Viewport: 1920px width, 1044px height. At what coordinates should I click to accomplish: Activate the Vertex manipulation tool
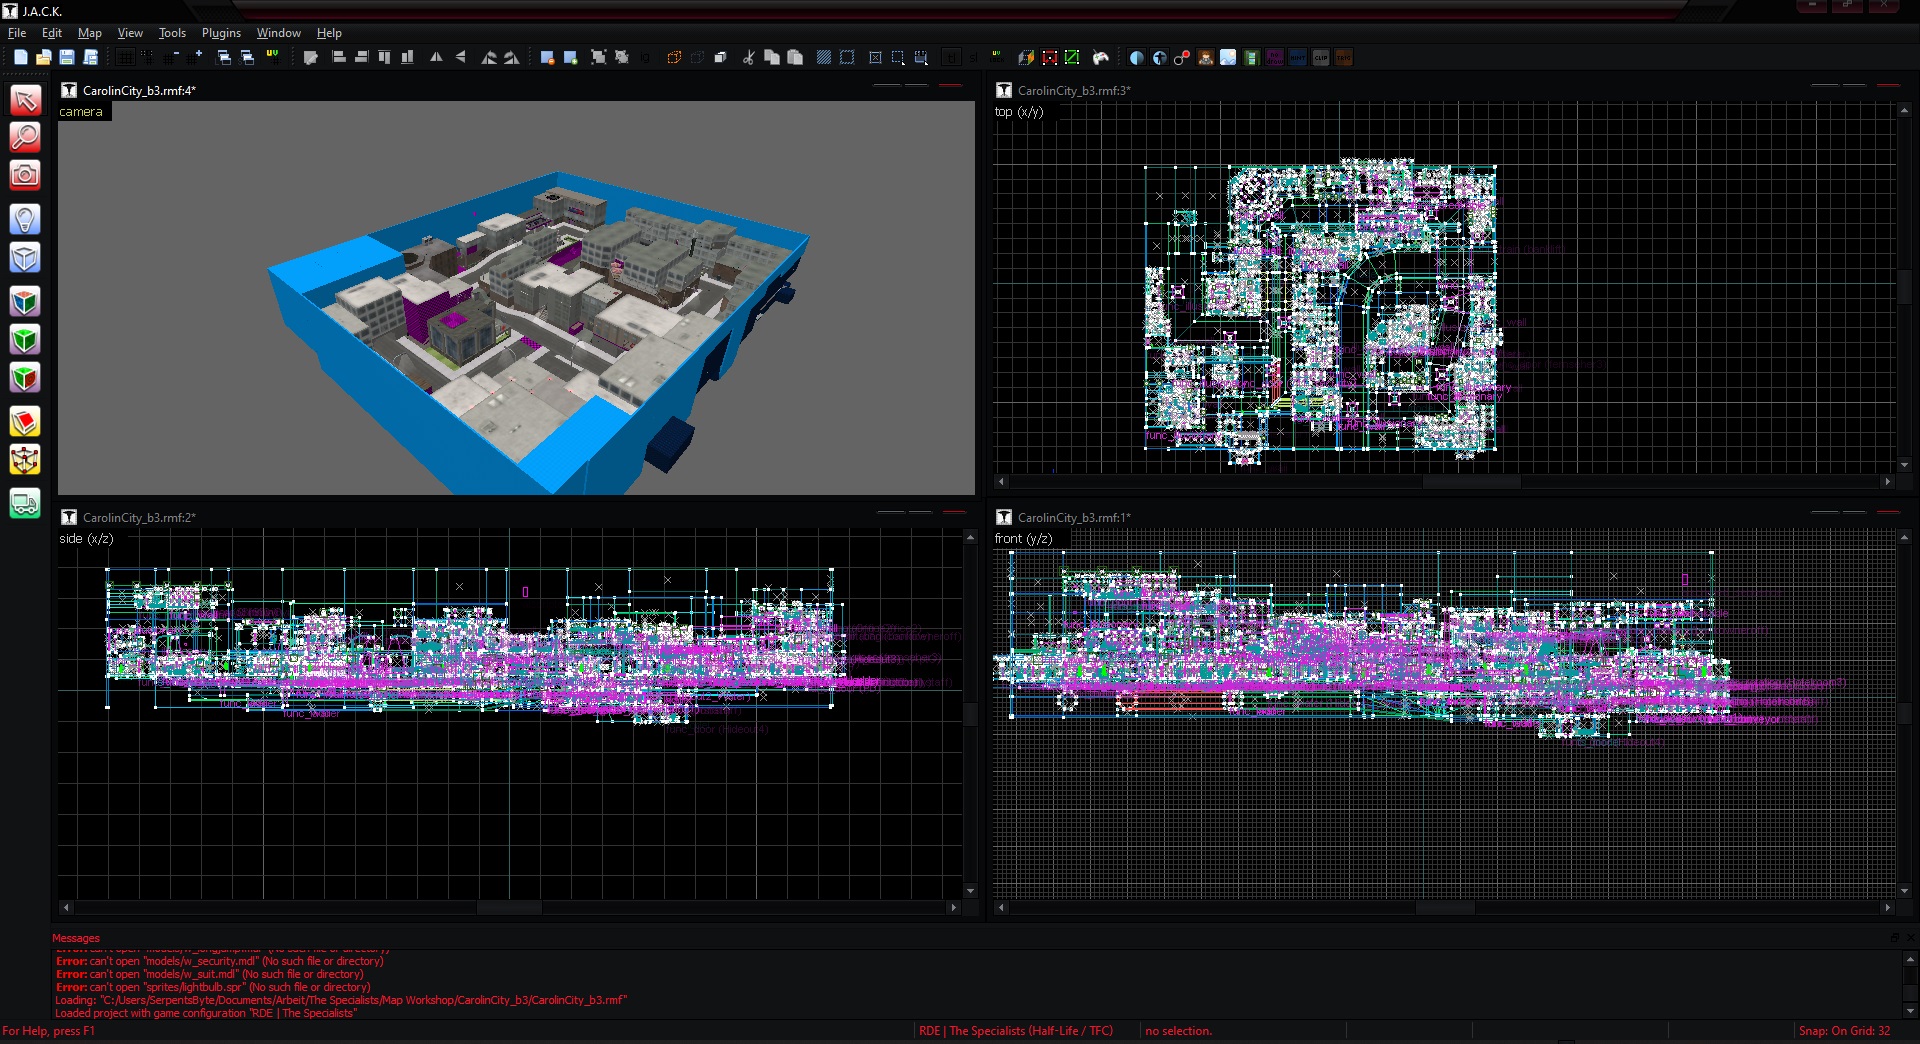pos(25,460)
